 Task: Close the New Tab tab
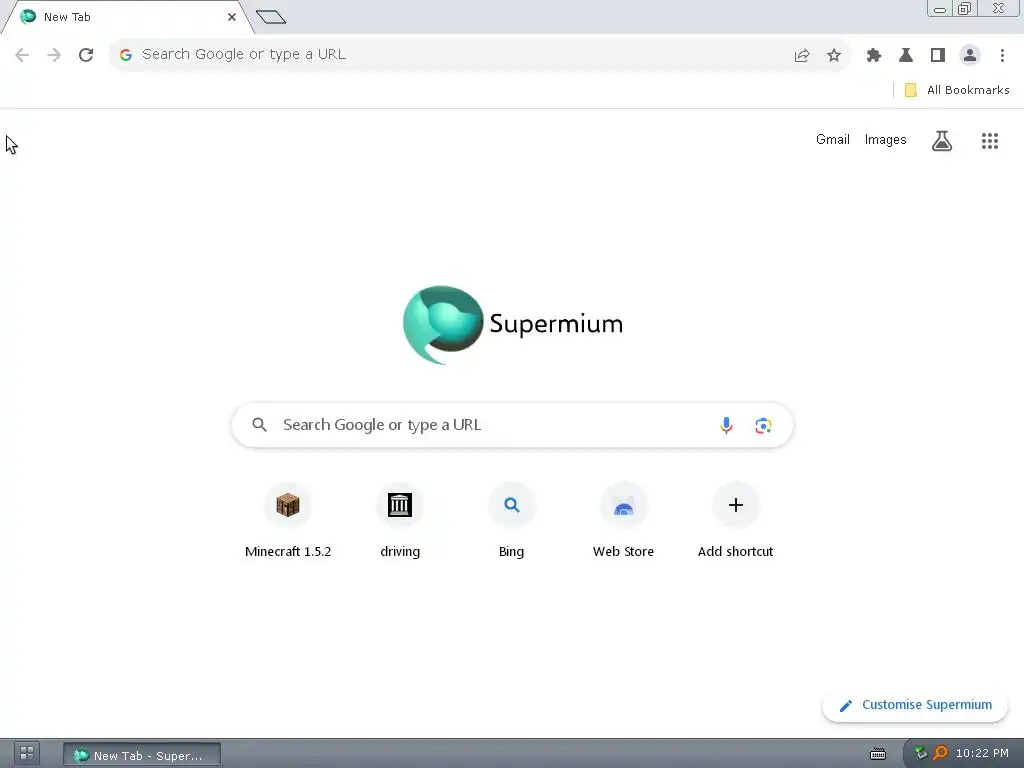pos(232,17)
